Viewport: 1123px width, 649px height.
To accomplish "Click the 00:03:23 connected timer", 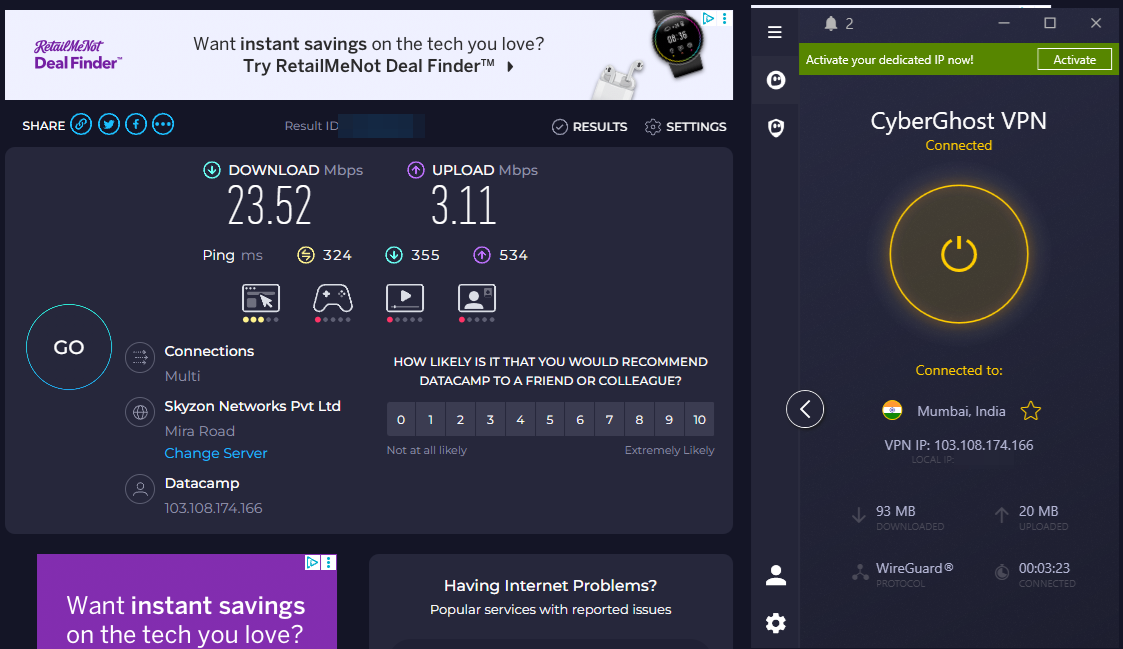I will click(x=1044, y=568).
